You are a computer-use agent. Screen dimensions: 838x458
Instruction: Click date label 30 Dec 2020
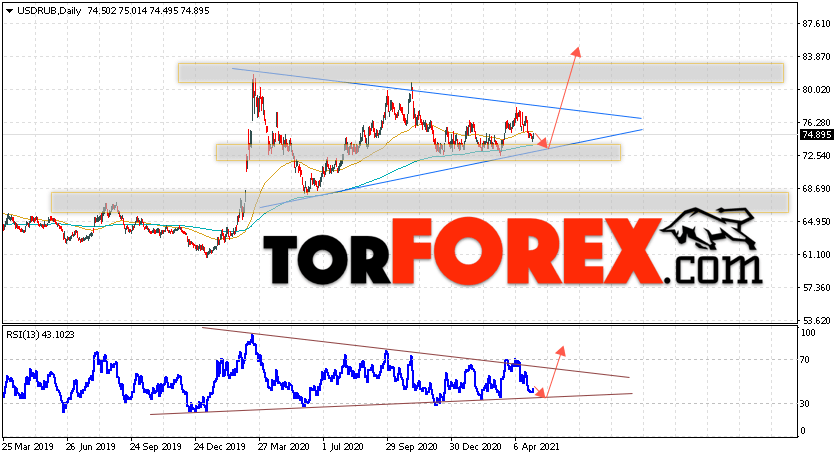point(476,446)
